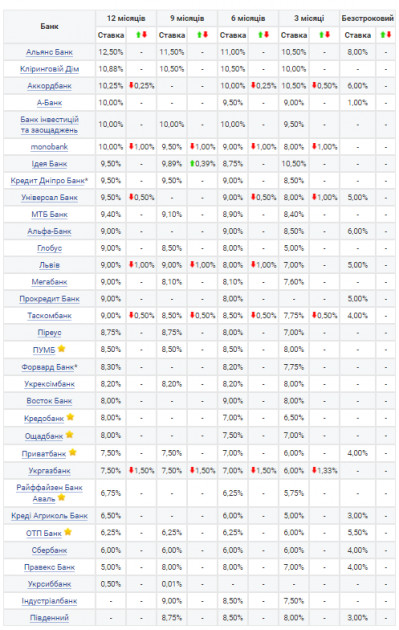Viewport: 399px width, 630px height.
Task: Click the star icon next to ОТП Банк
Action: (x=68, y=532)
